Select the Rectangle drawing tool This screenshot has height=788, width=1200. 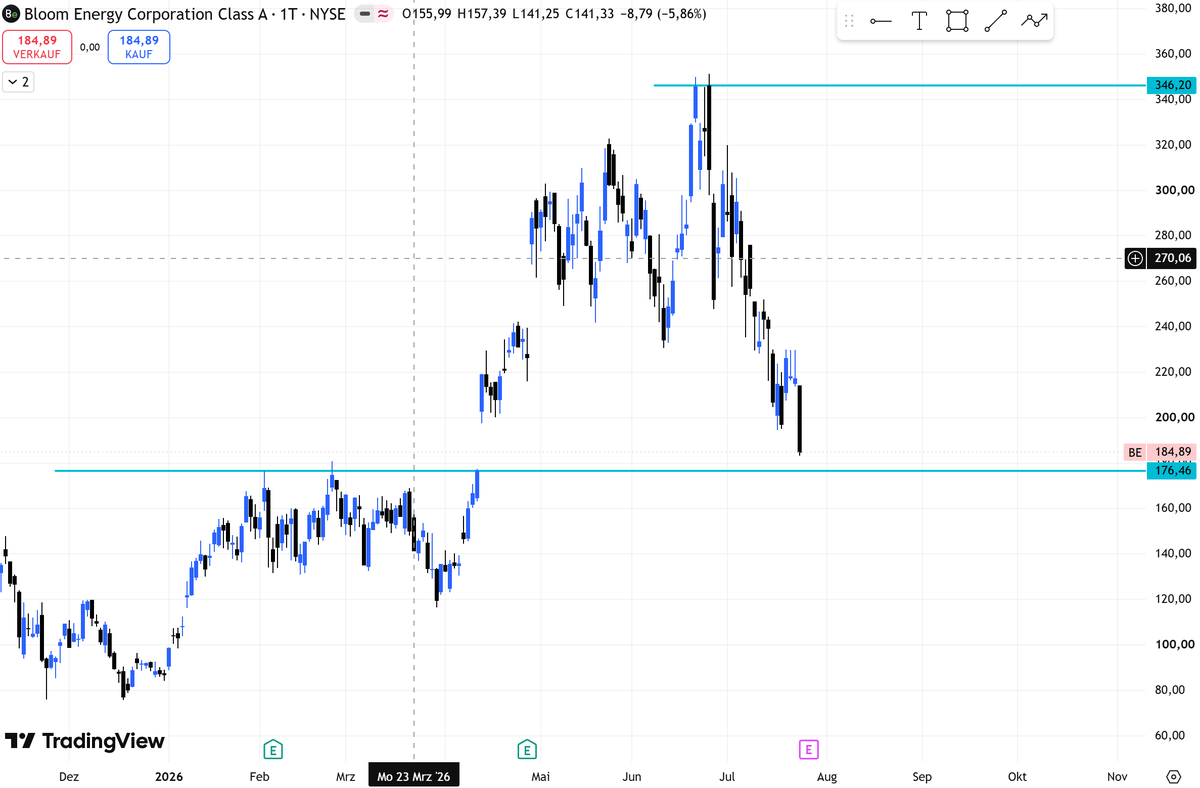click(x=957, y=21)
